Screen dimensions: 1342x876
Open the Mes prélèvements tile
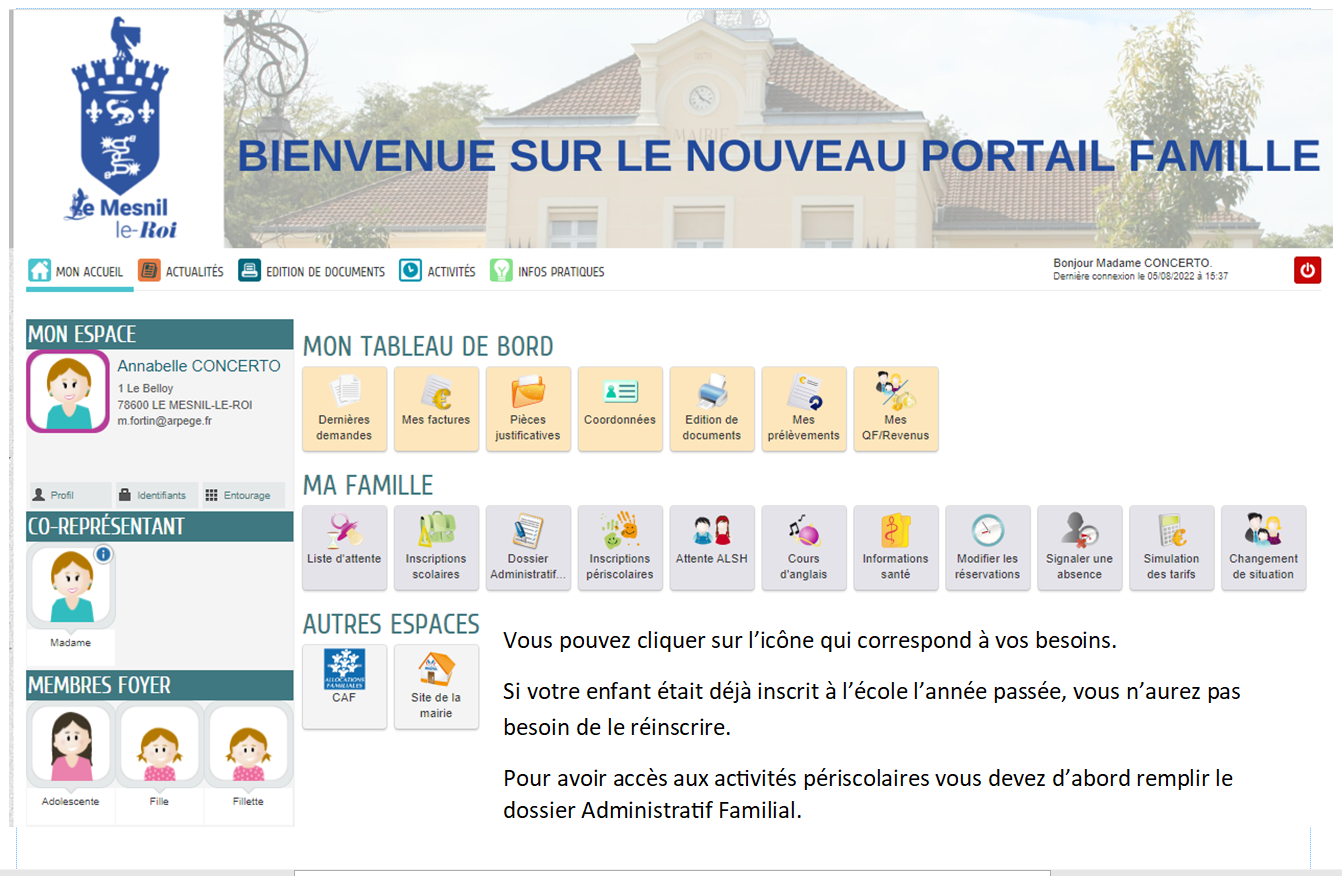pyautogui.click(x=804, y=408)
